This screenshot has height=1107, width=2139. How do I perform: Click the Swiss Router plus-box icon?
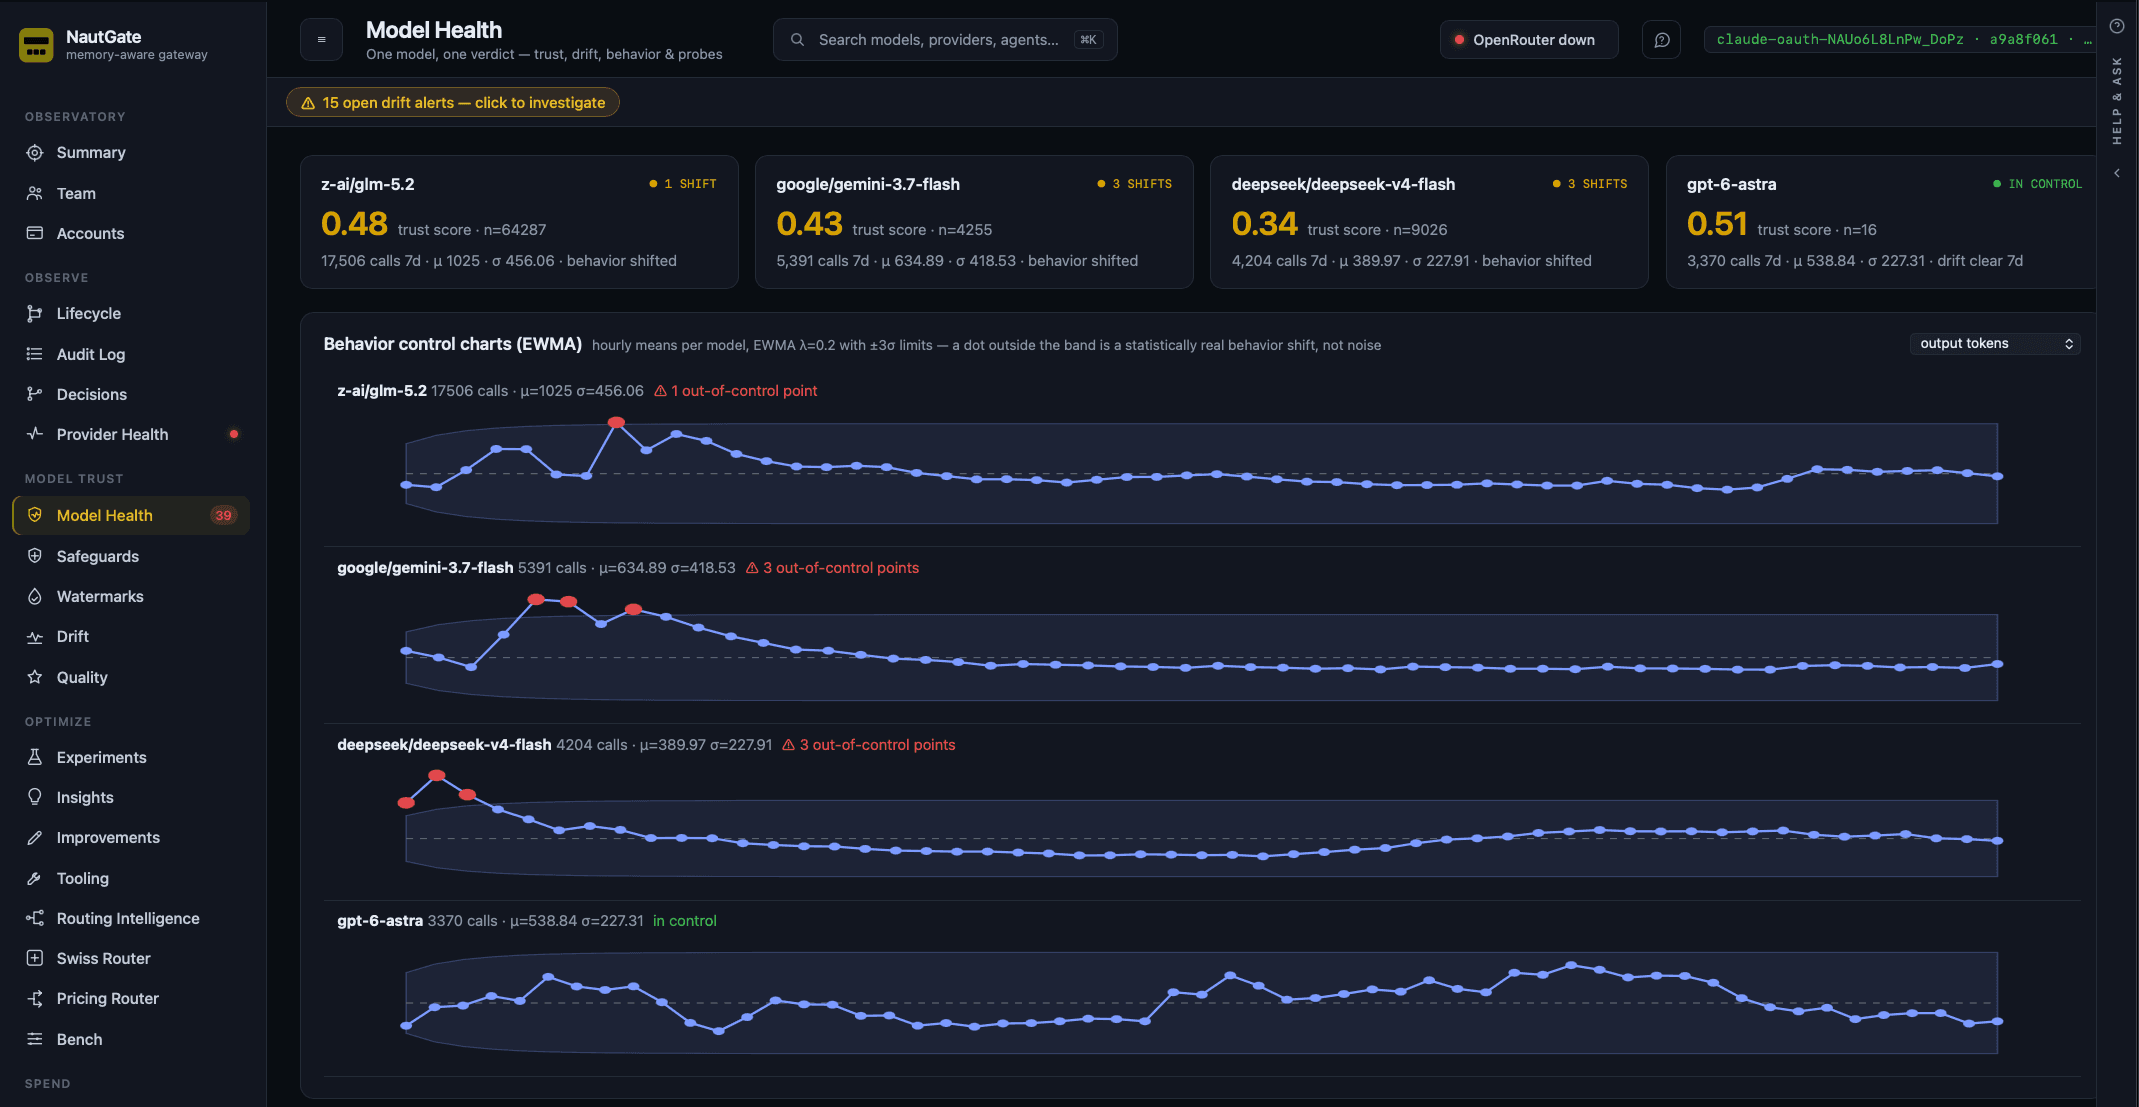35,958
